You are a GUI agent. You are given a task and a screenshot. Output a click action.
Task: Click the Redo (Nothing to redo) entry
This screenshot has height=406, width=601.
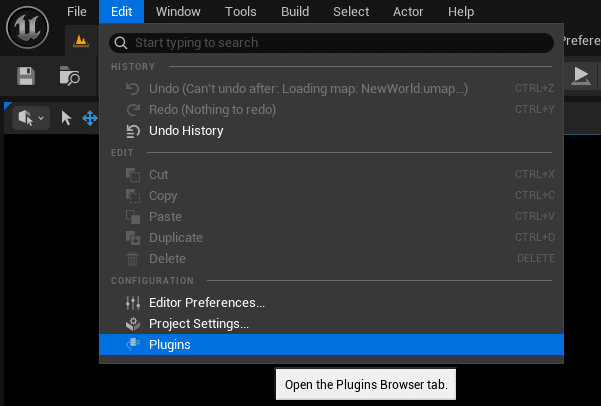[331, 110]
